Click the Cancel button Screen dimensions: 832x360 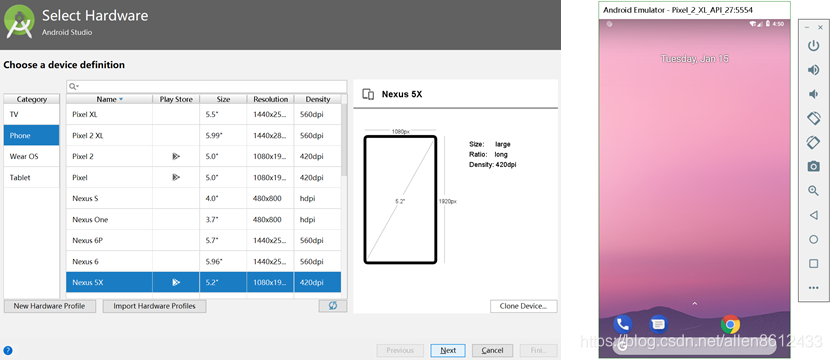click(492, 350)
